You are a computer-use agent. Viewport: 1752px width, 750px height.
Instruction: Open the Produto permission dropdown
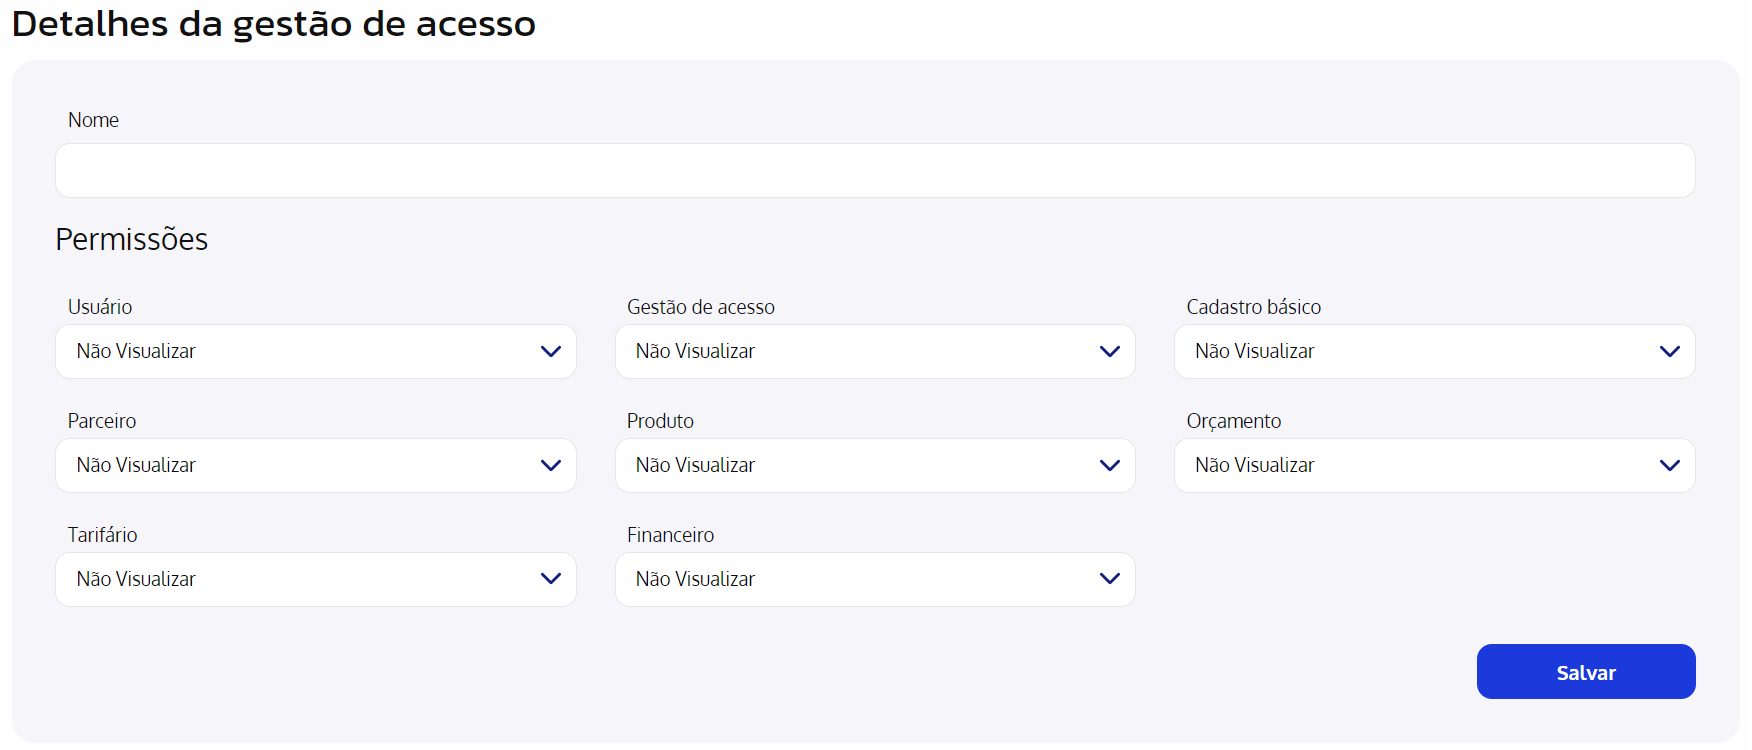point(875,465)
